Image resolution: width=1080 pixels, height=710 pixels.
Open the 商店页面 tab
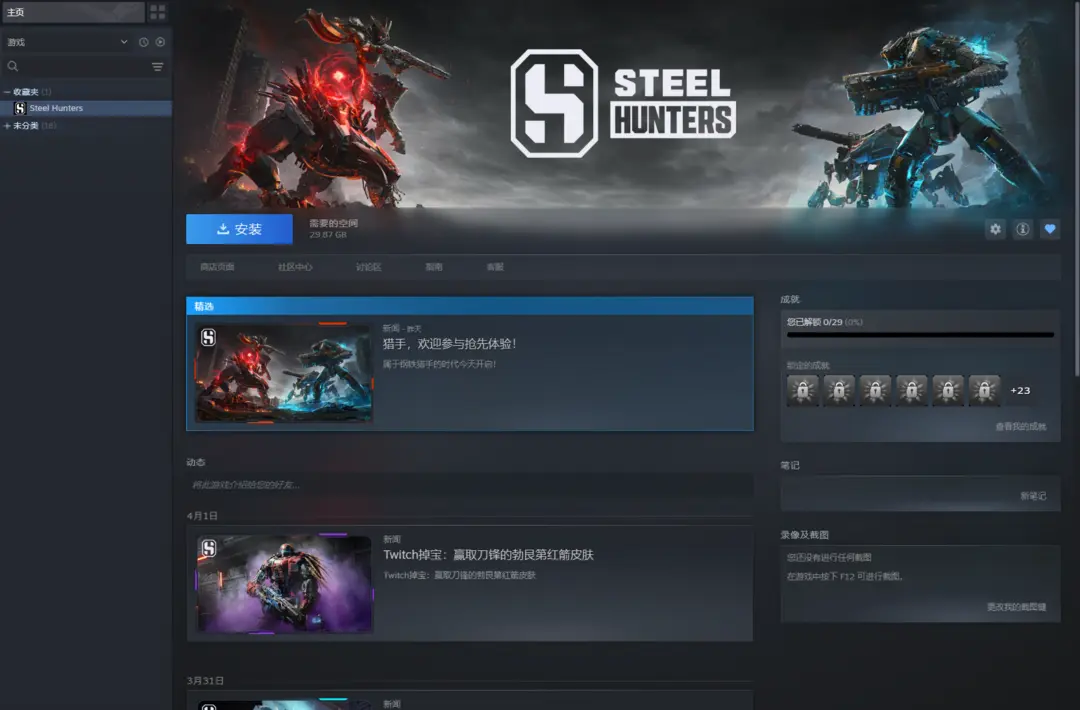coord(217,267)
